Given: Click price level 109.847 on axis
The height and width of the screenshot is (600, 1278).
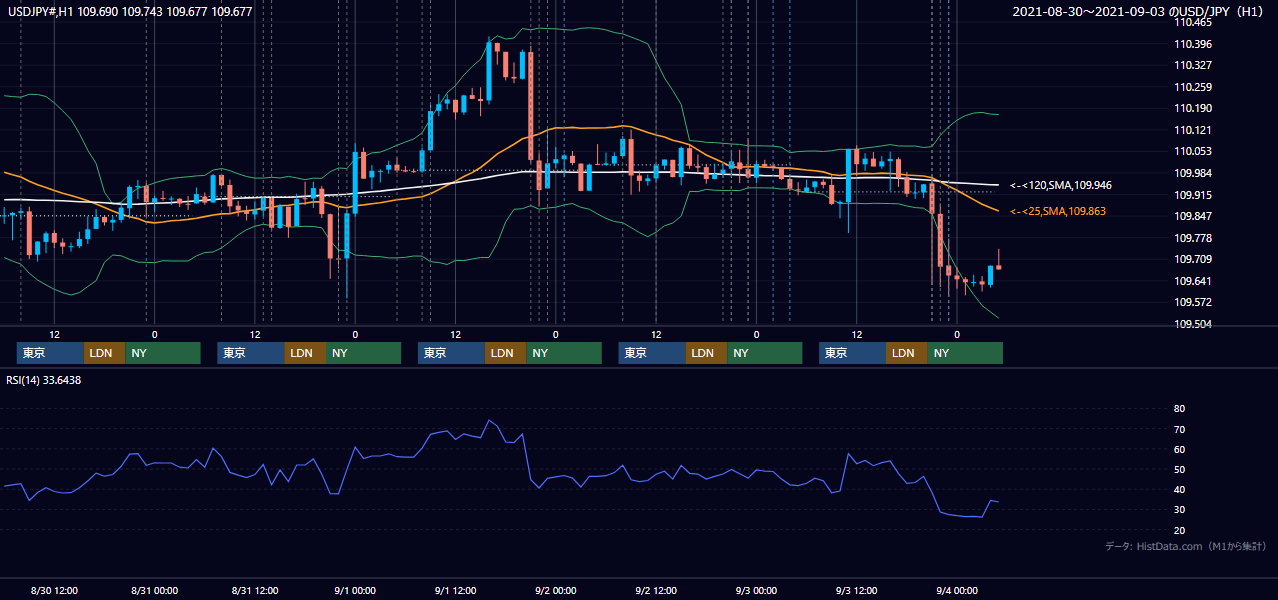Looking at the screenshot, I should pos(1193,217).
